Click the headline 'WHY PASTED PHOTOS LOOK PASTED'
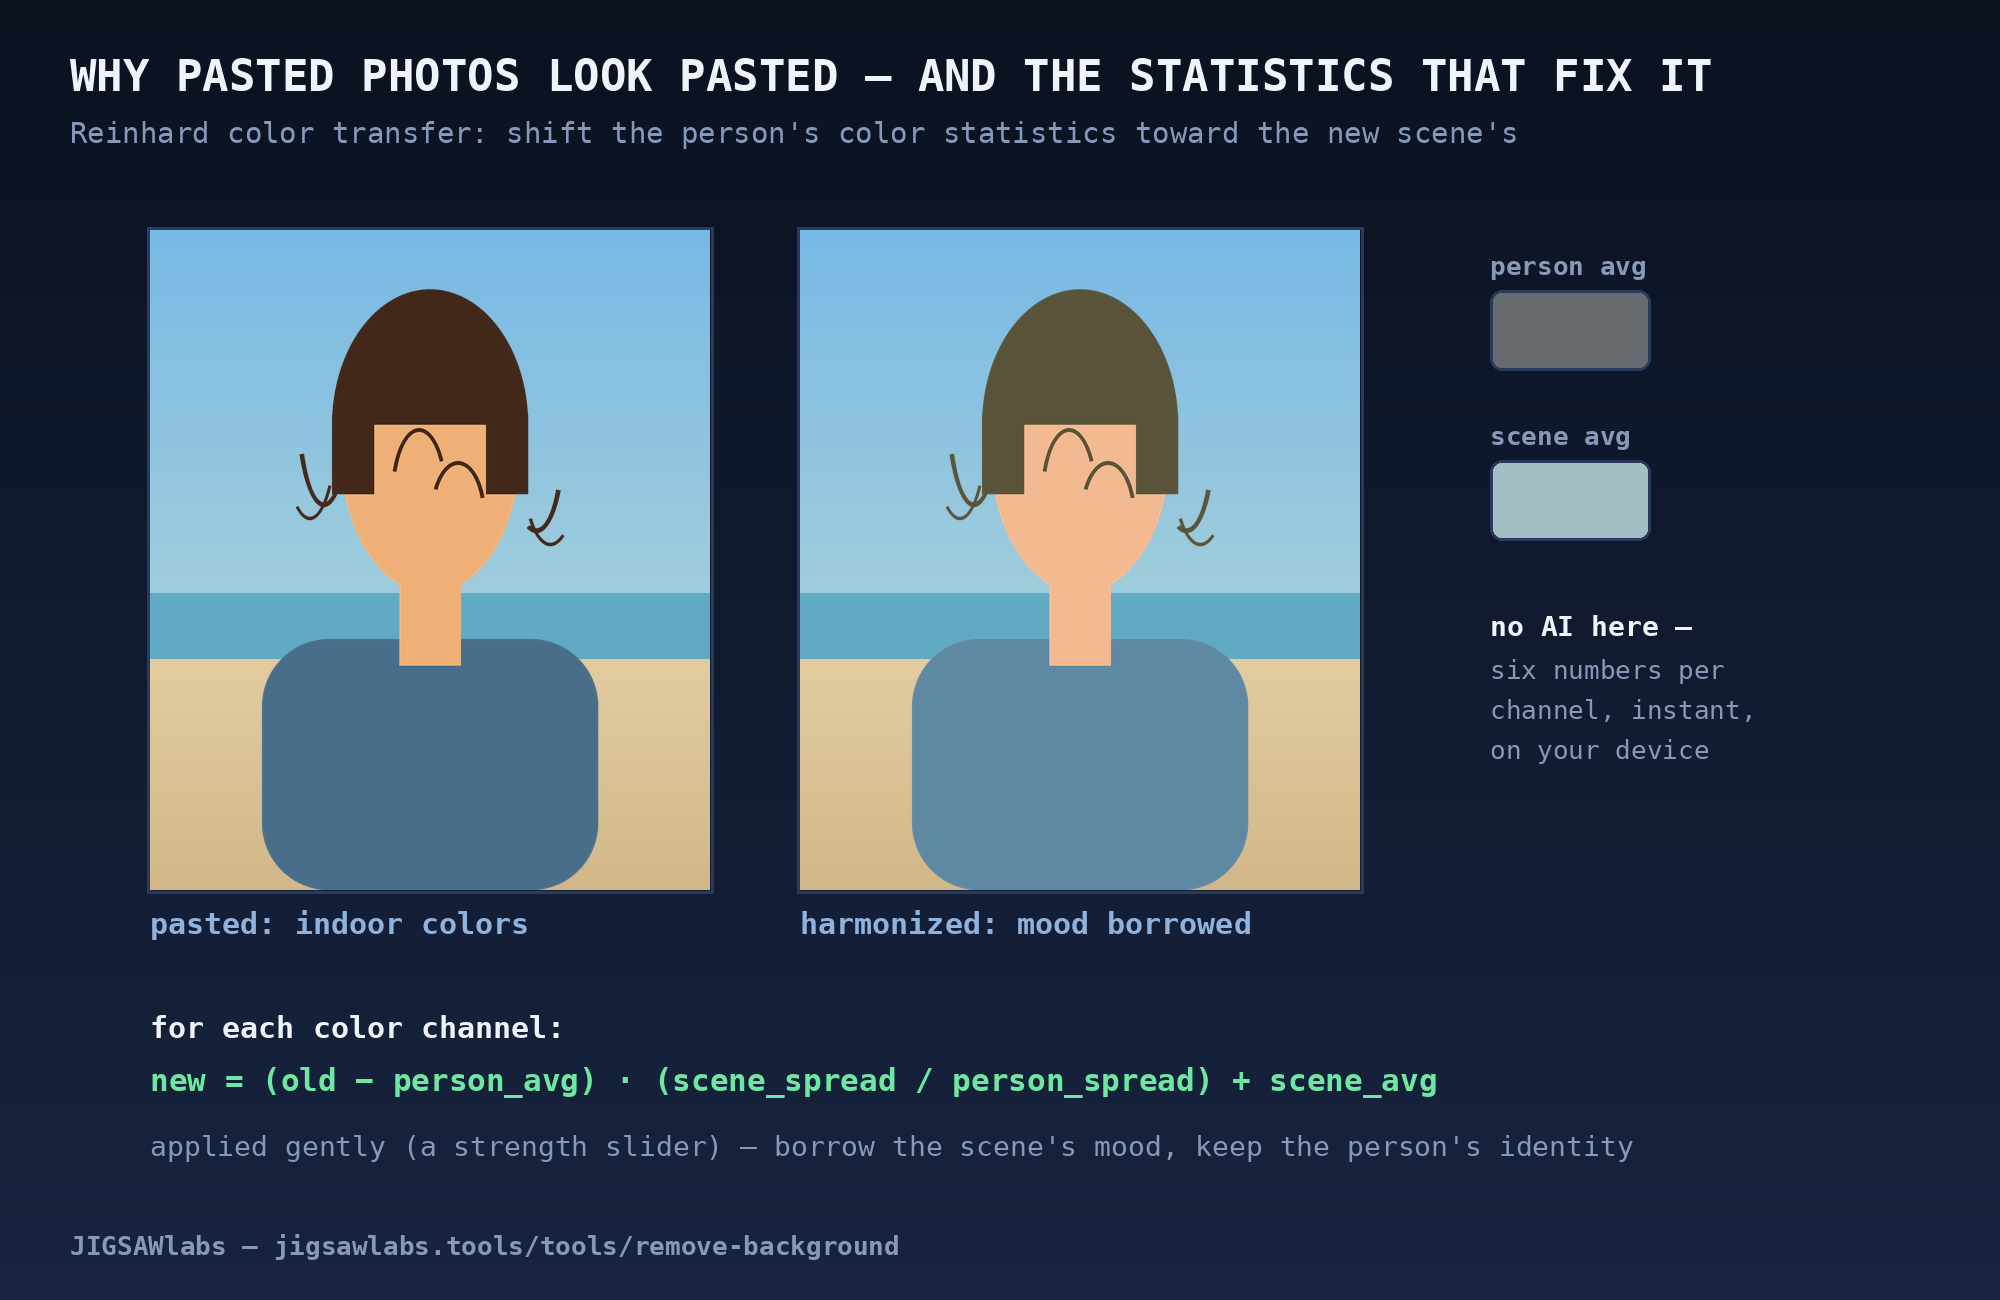This screenshot has width=2000, height=1300. pos(454,77)
